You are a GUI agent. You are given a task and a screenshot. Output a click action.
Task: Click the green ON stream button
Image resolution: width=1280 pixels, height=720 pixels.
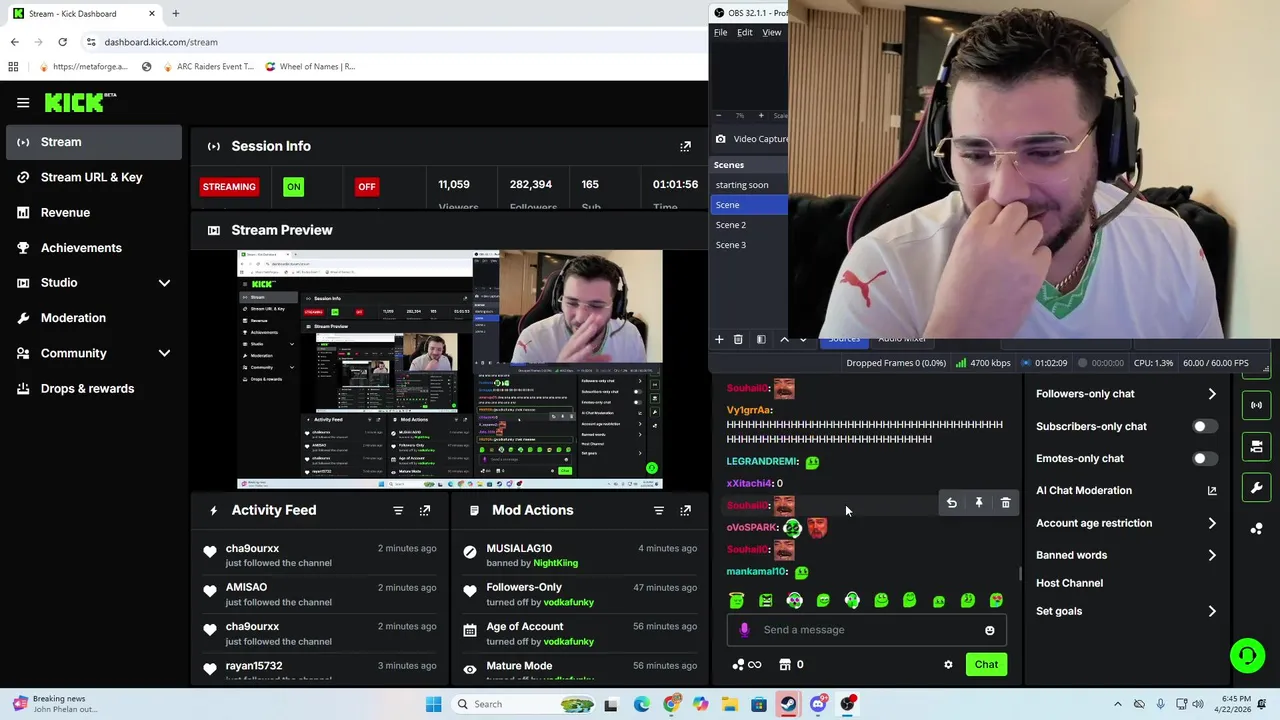tap(293, 186)
